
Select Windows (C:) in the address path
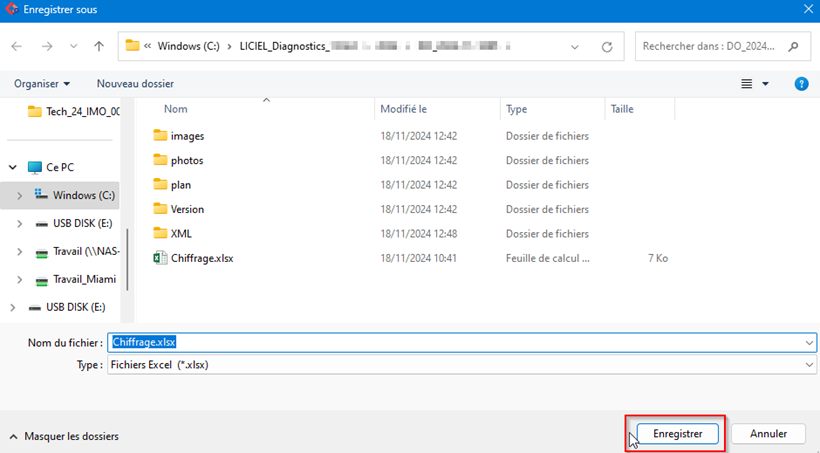[x=189, y=46]
